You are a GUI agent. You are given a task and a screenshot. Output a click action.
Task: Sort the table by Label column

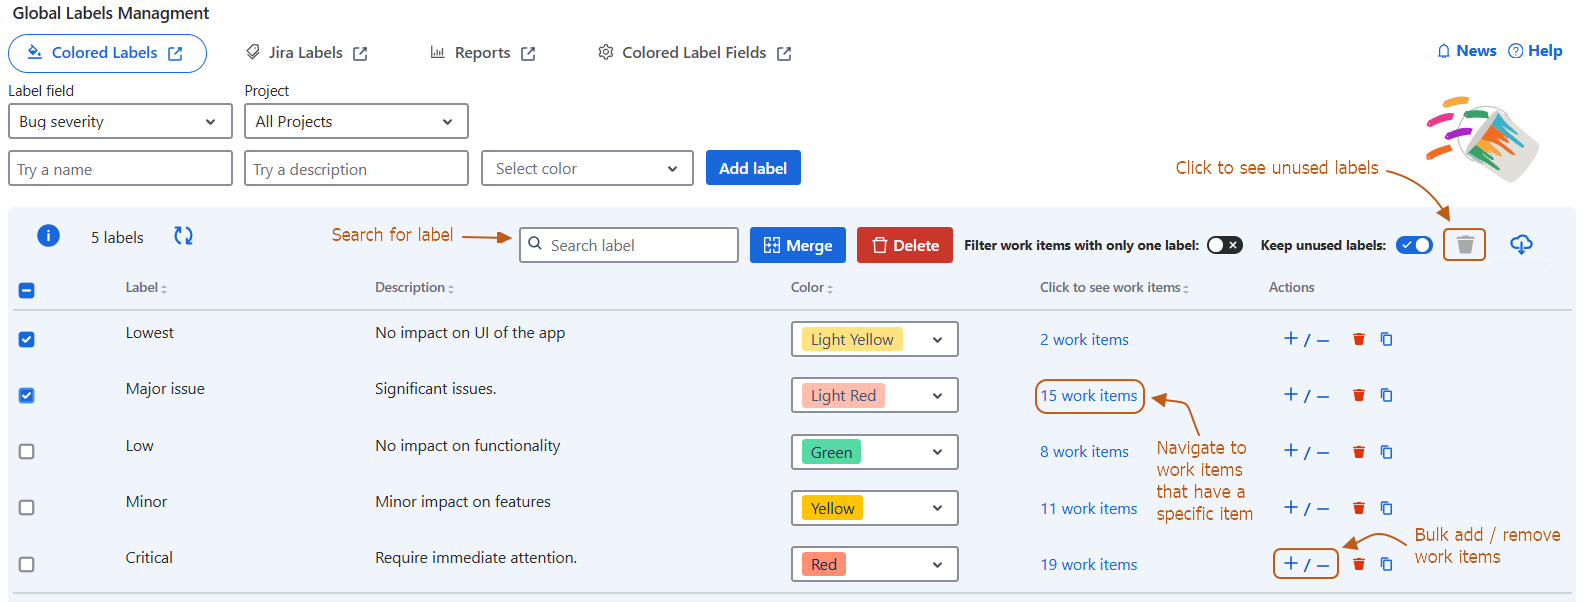point(146,288)
